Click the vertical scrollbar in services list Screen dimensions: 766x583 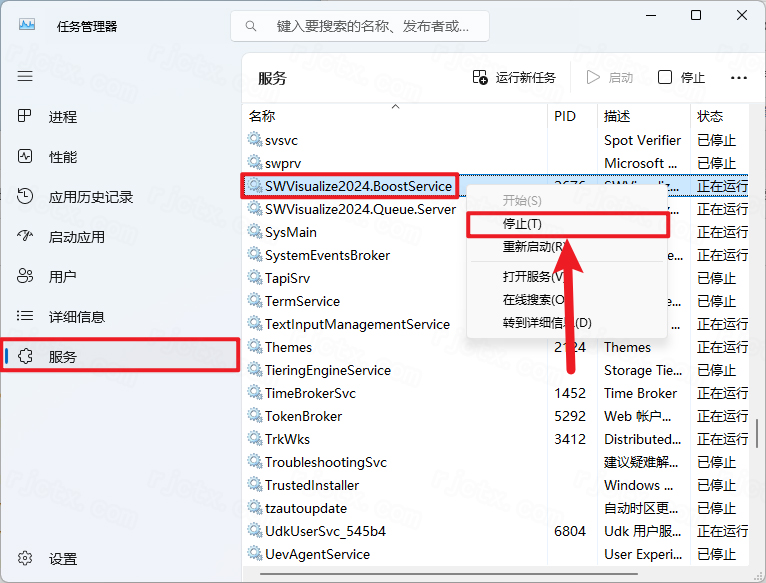pos(757,432)
